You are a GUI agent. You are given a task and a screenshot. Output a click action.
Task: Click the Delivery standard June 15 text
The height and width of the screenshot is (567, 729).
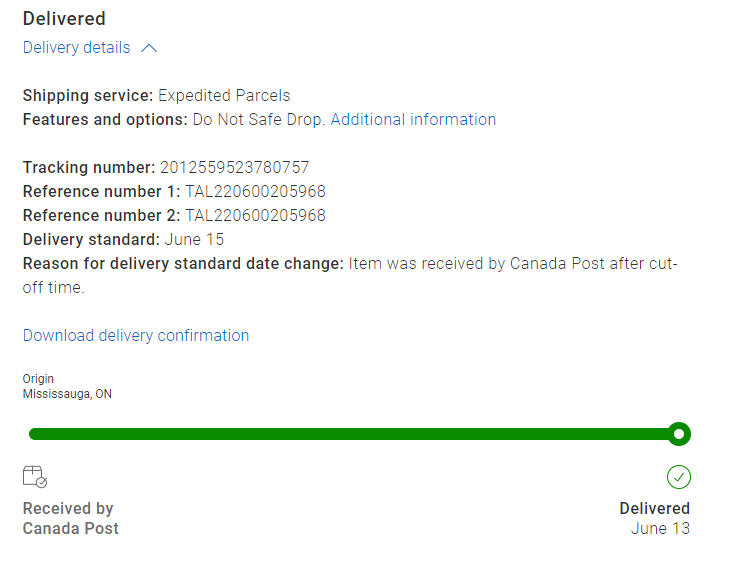193,240
